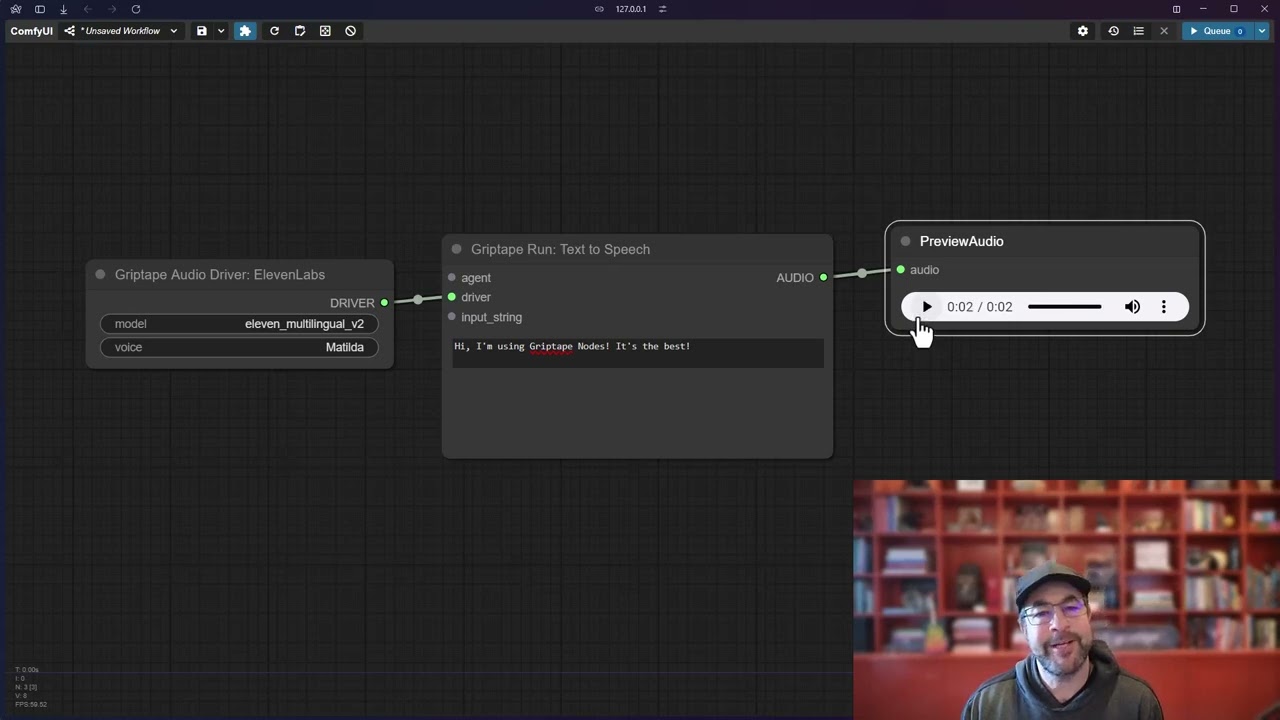Reload page with browser refresh icon
Image resolution: width=1280 pixels, height=720 pixels.
pyautogui.click(x=136, y=9)
